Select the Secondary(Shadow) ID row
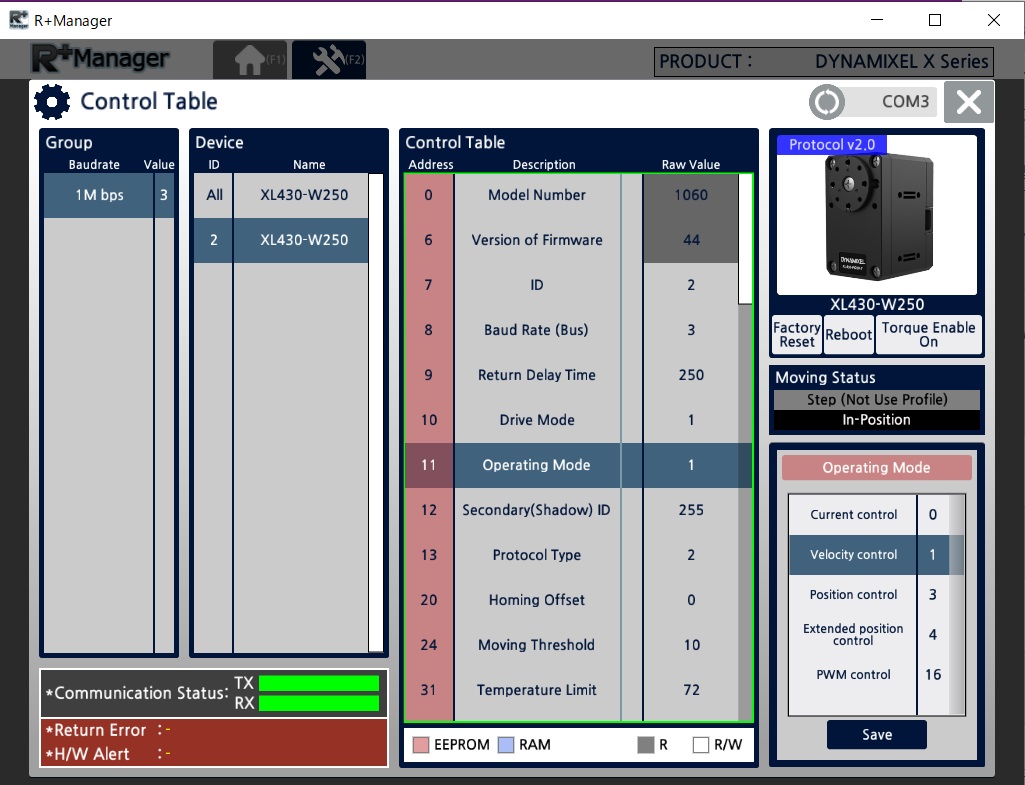 571,510
